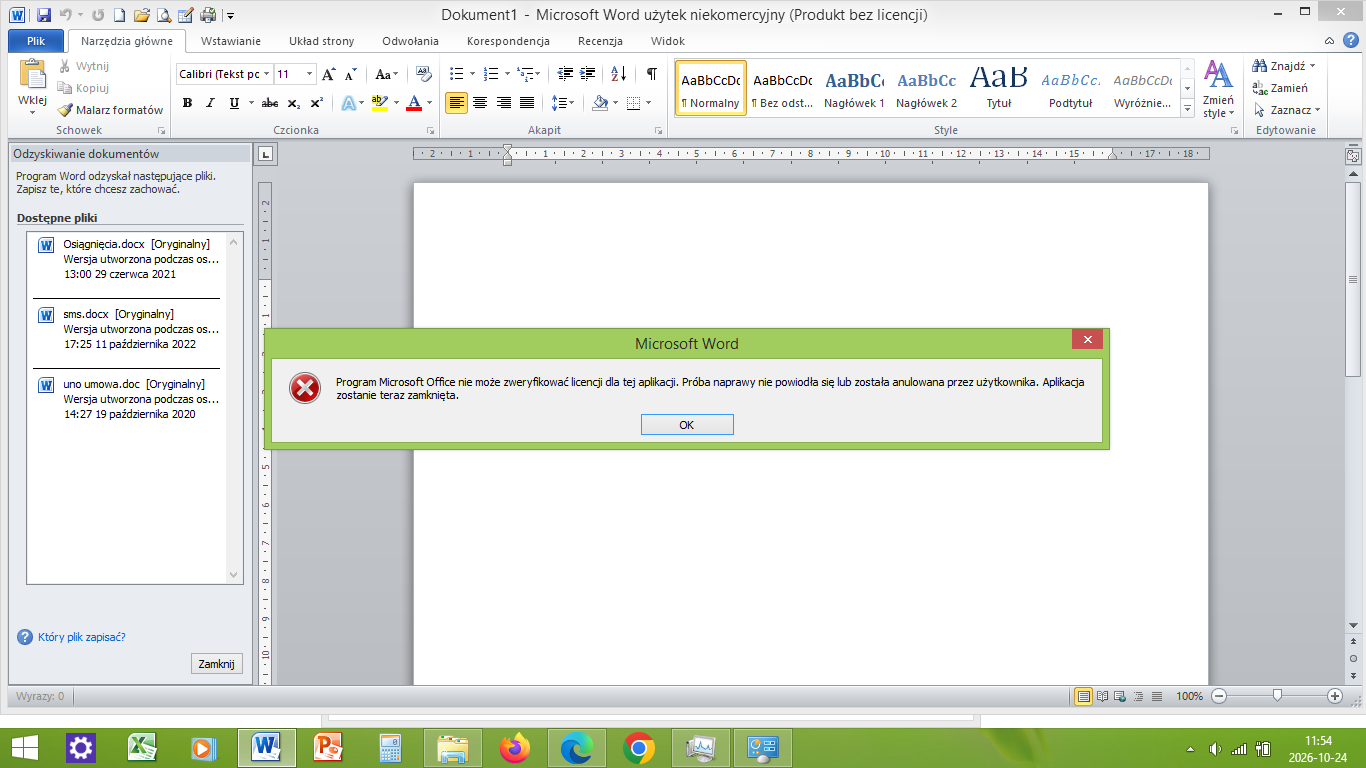Switch to the Recenzja tab

point(600,41)
